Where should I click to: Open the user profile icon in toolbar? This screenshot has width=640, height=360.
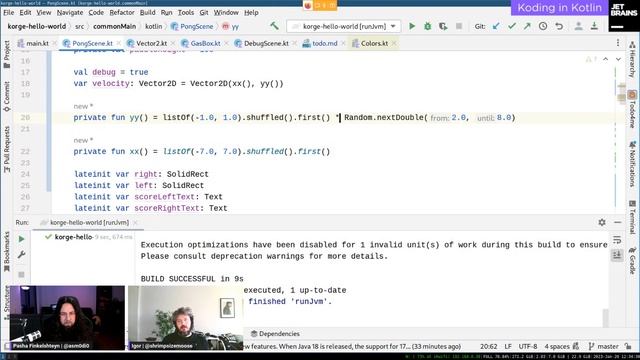pos(578,26)
